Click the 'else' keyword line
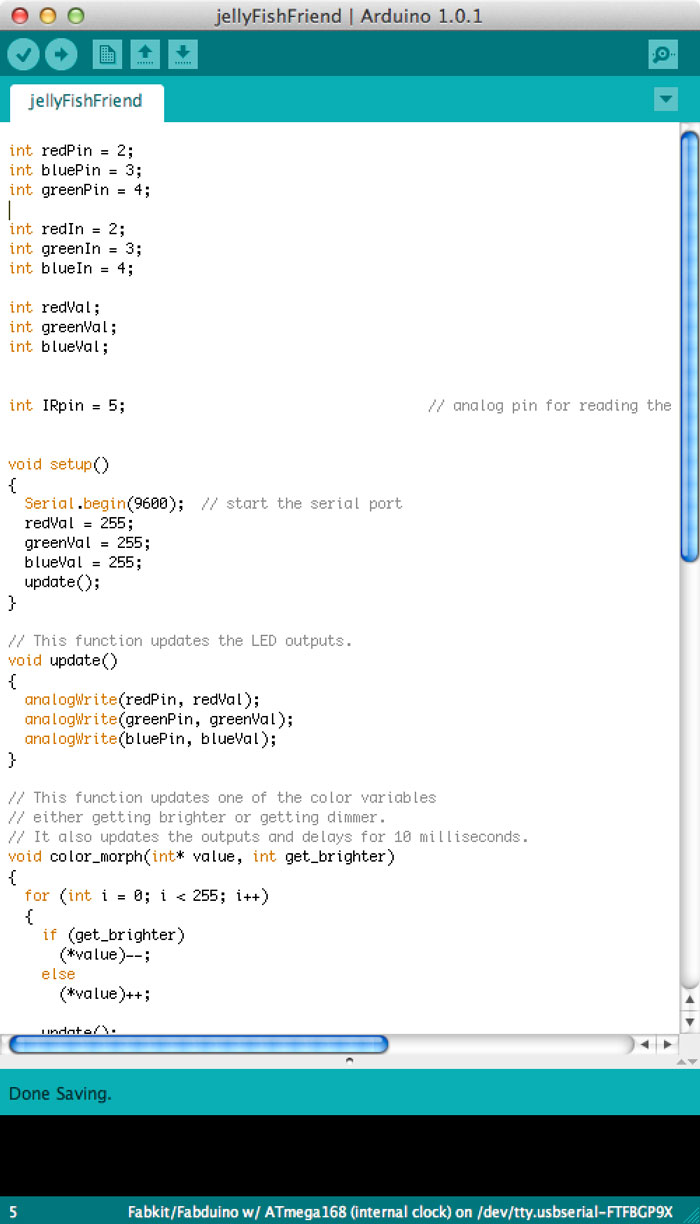 tap(59, 974)
